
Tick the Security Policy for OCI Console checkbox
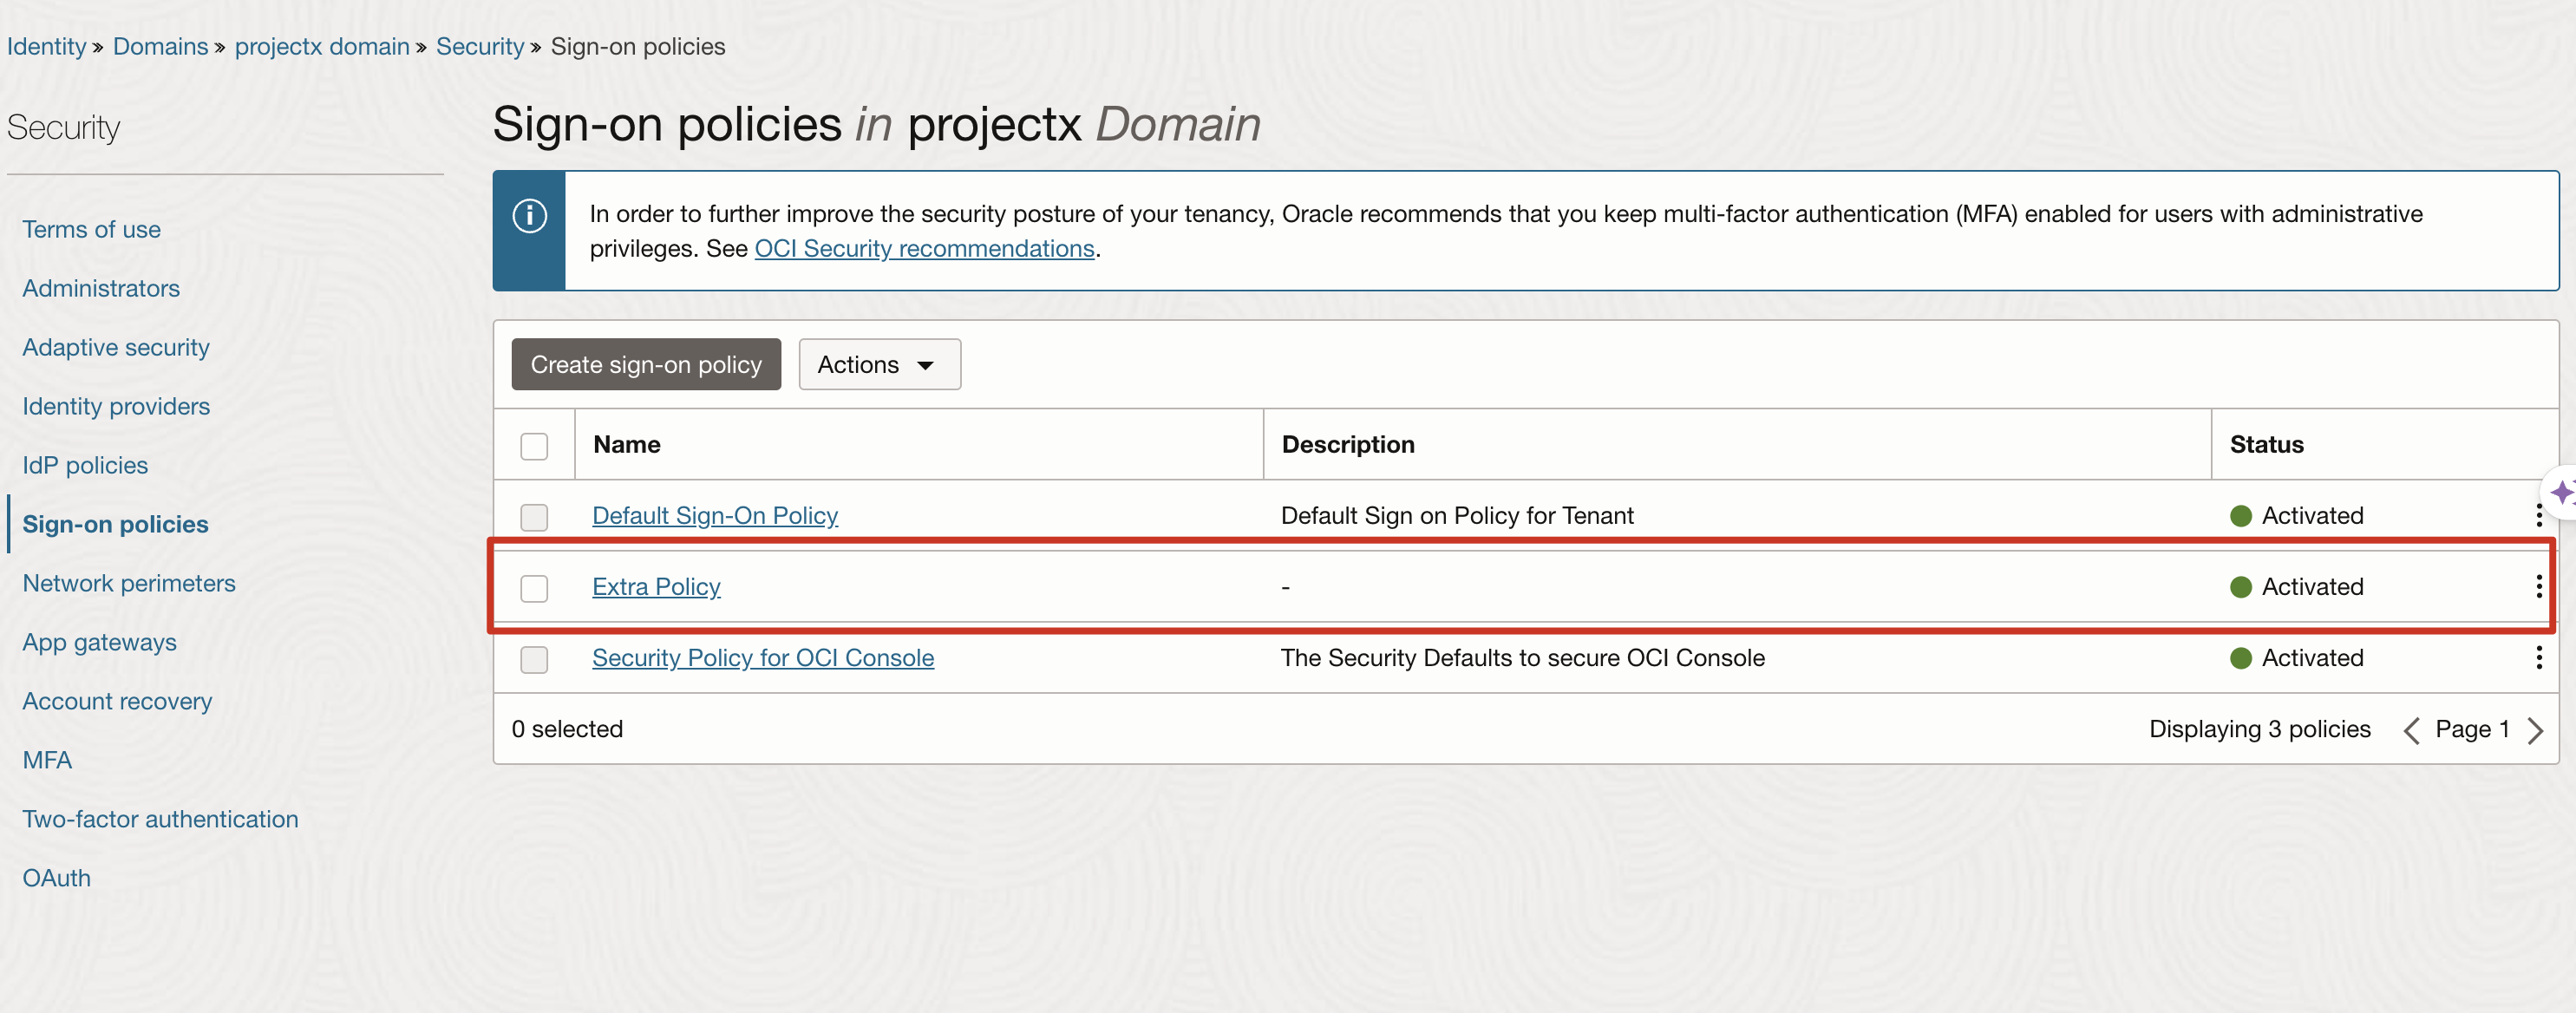534,659
